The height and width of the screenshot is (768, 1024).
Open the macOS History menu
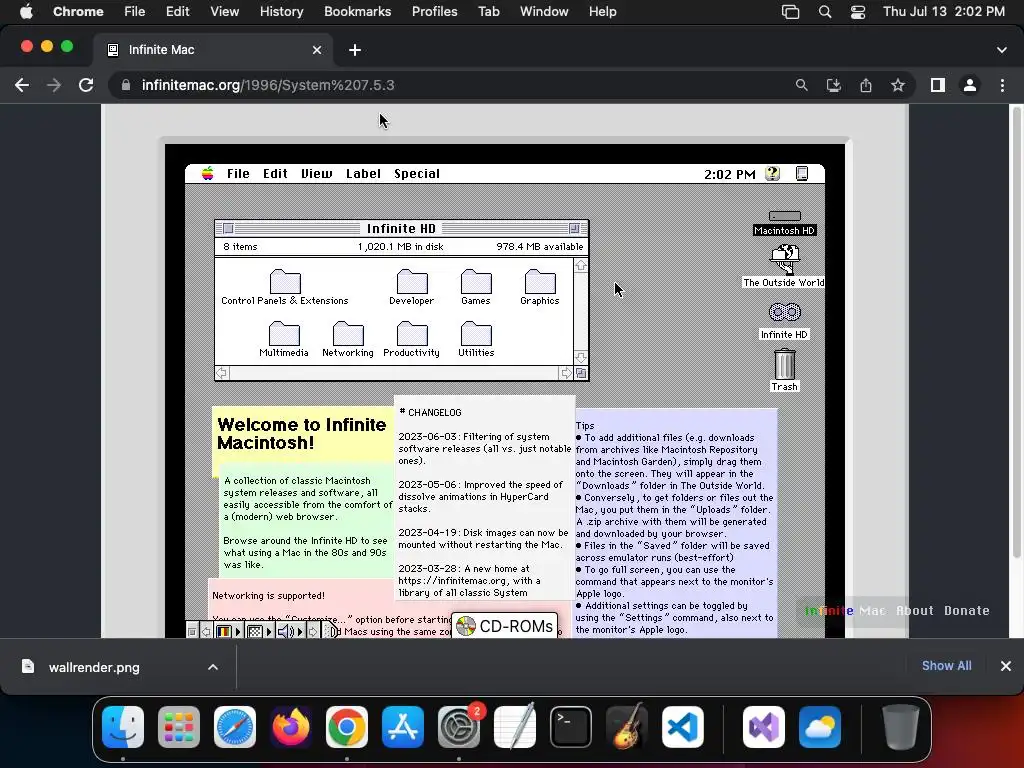pos(281,11)
